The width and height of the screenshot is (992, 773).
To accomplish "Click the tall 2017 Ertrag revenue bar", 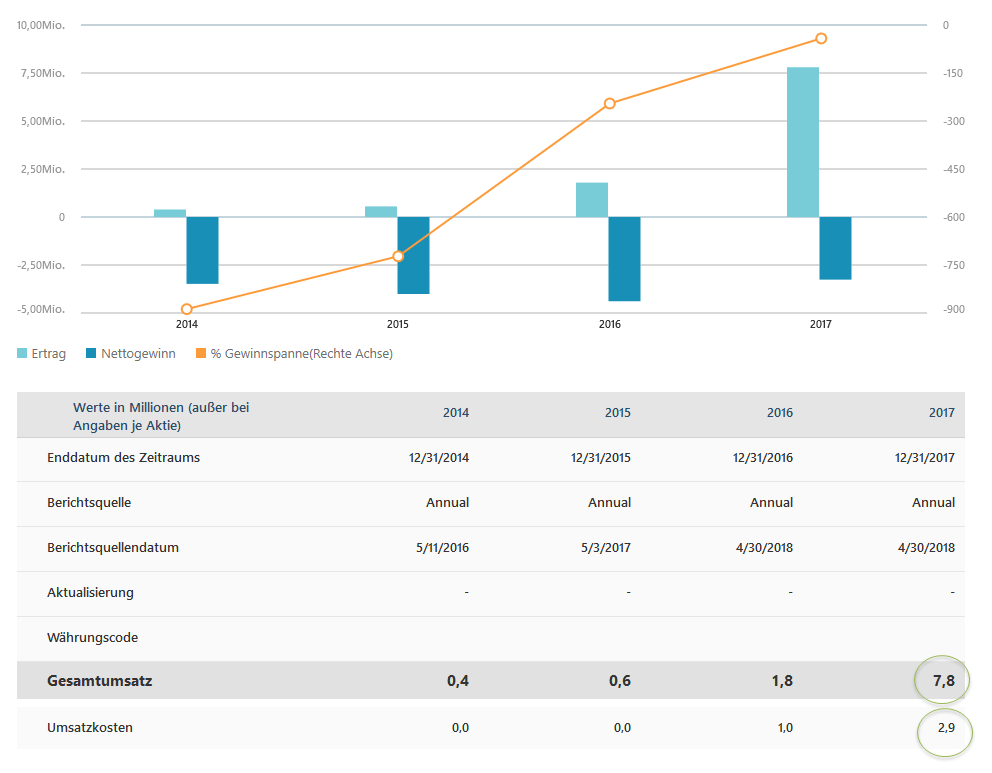I will pos(803,142).
